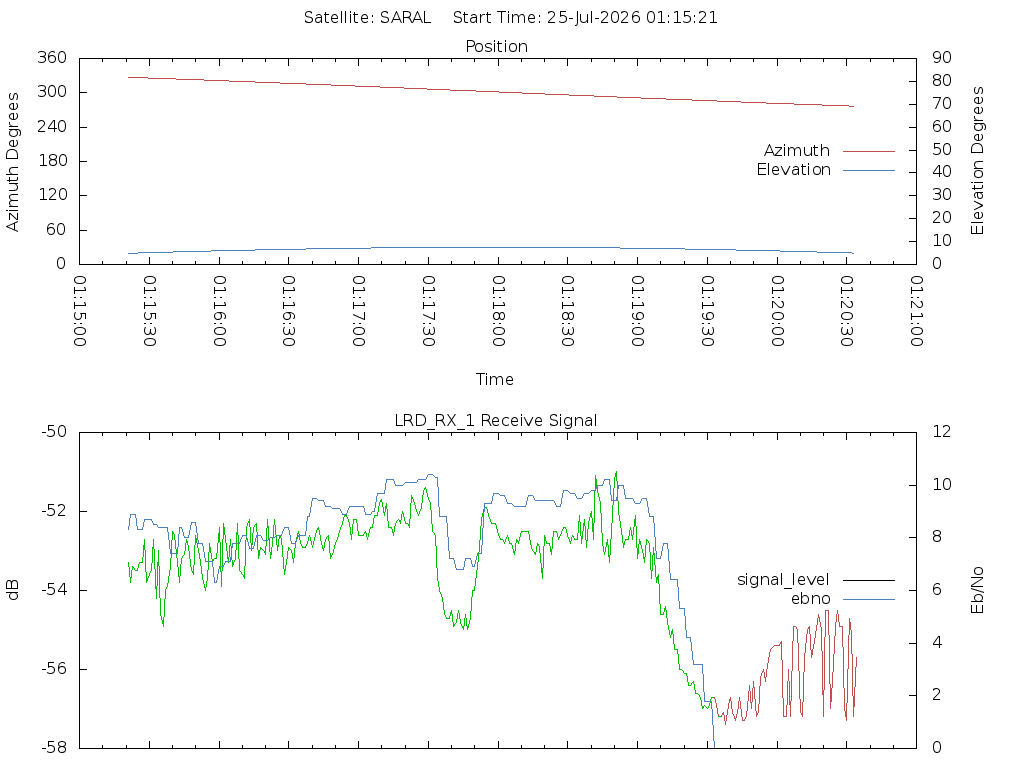Click the 'dB' axis label
The height and width of the screenshot is (768, 1024).
coord(12,590)
